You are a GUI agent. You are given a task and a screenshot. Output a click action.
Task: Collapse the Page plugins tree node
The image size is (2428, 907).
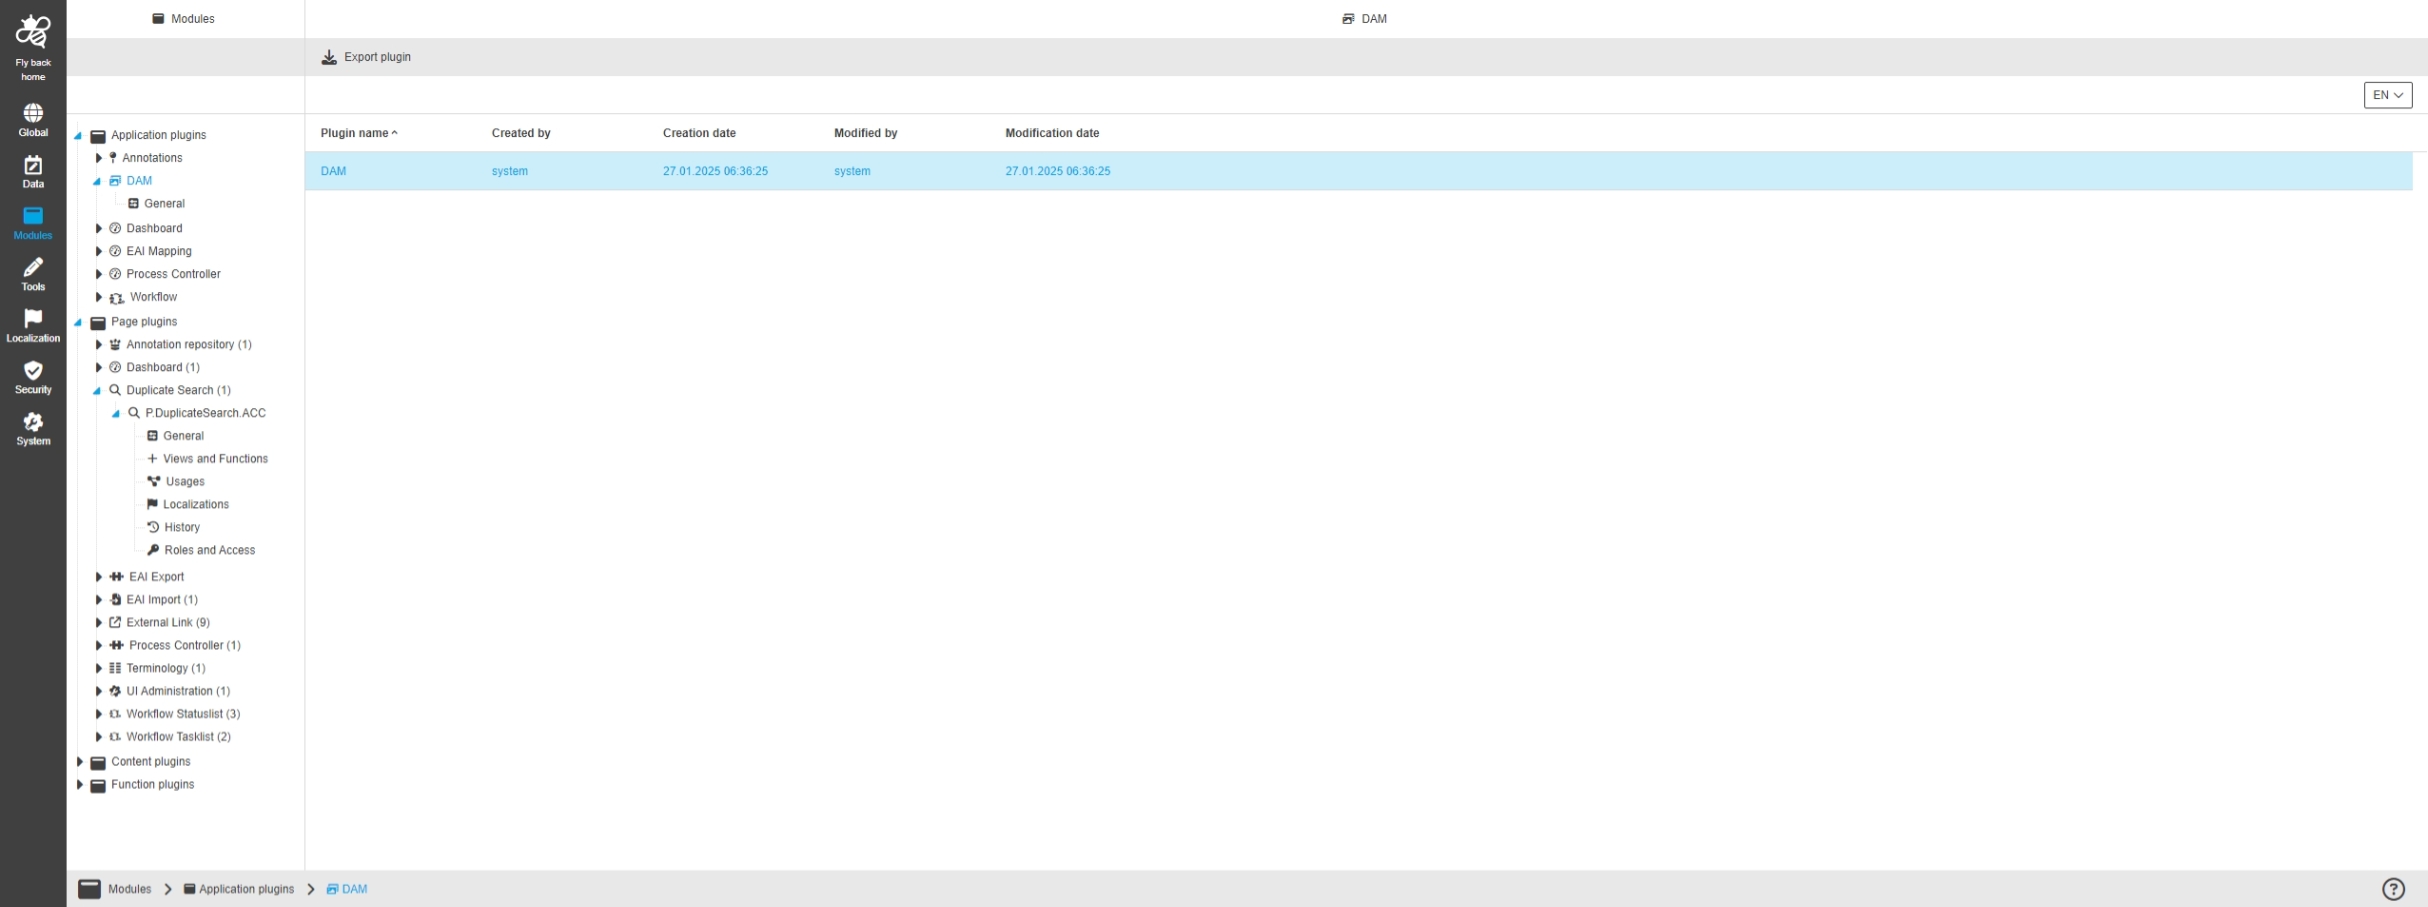pyautogui.click(x=78, y=322)
